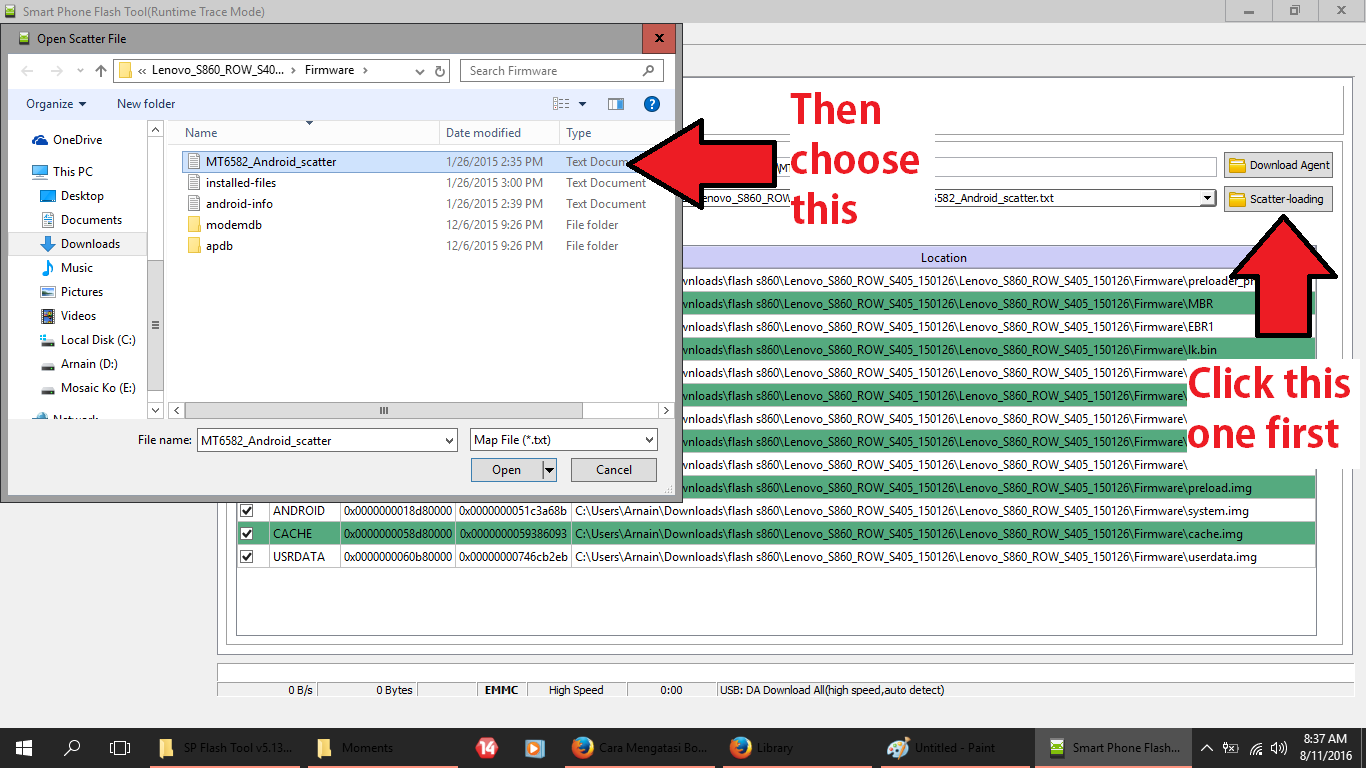Image resolution: width=1366 pixels, height=768 pixels.
Task: Click the navigation pane vertical scrollbar
Action: coord(155,323)
